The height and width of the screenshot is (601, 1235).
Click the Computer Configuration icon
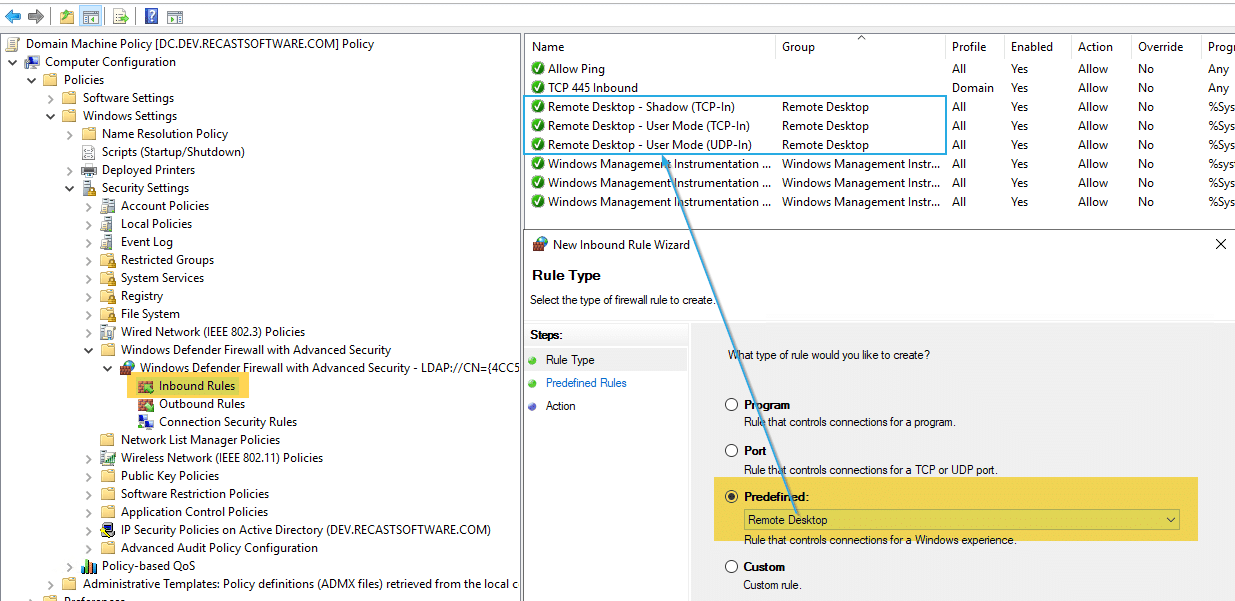[32, 62]
